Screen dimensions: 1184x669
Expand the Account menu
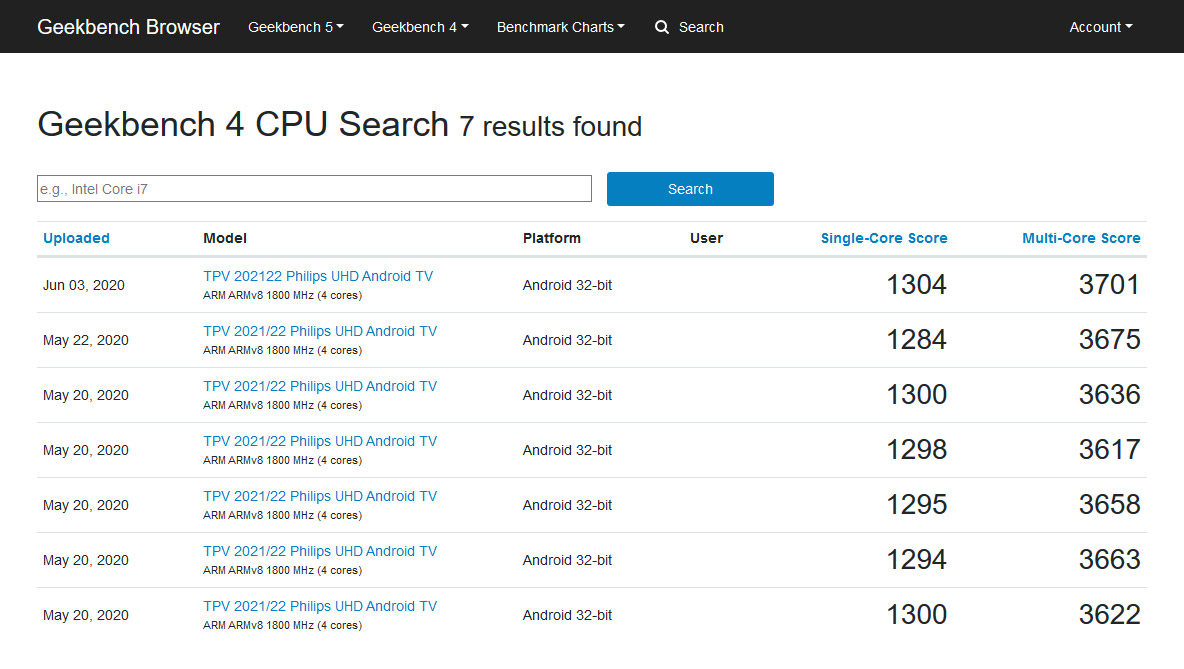(x=1100, y=27)
